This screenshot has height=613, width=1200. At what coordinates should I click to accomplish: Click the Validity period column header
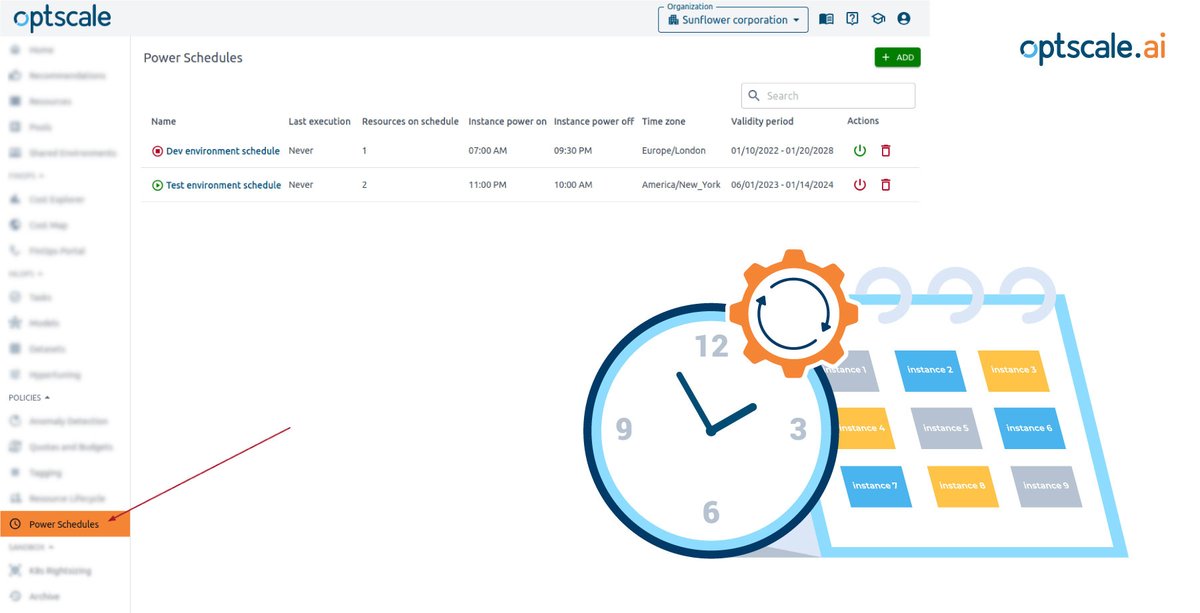[x=762, y=121]
